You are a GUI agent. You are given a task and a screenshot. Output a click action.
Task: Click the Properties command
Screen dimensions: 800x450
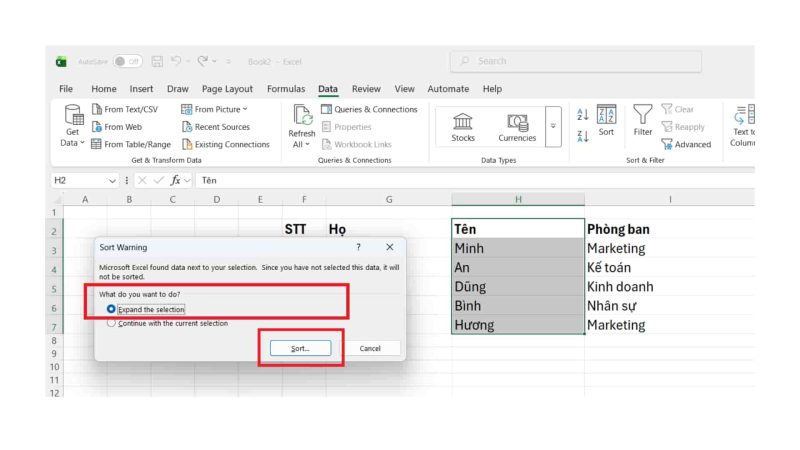(x=347, y=127)
